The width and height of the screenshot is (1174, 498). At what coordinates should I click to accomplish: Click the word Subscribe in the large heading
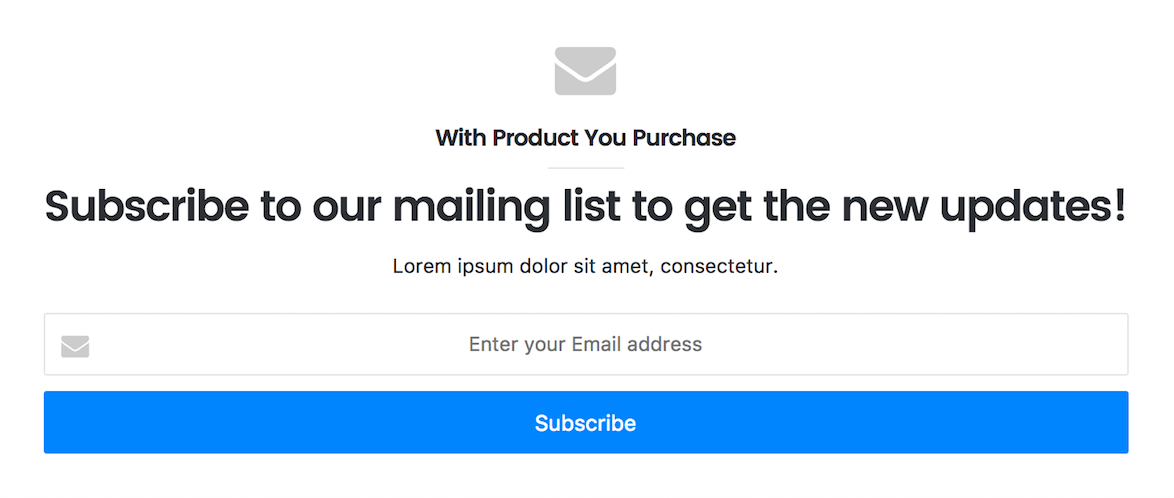(147, 206)
